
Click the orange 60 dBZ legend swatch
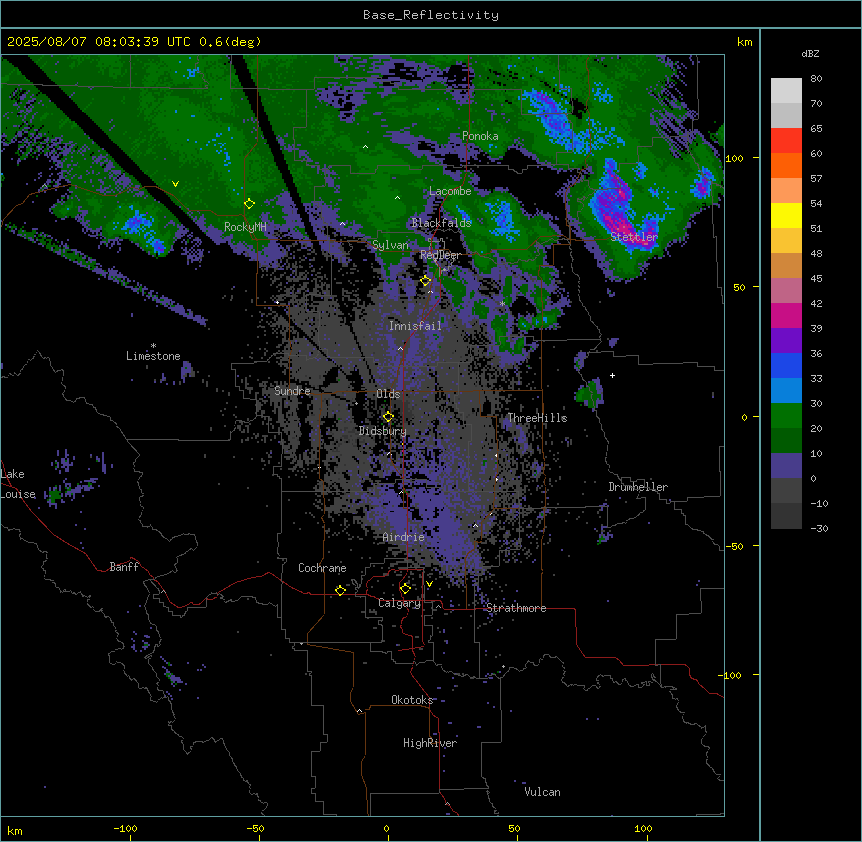pos(786,165)
